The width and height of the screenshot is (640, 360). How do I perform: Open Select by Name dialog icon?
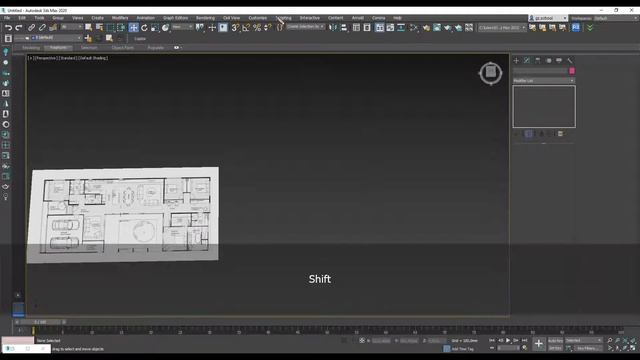(x=99, y=28)
